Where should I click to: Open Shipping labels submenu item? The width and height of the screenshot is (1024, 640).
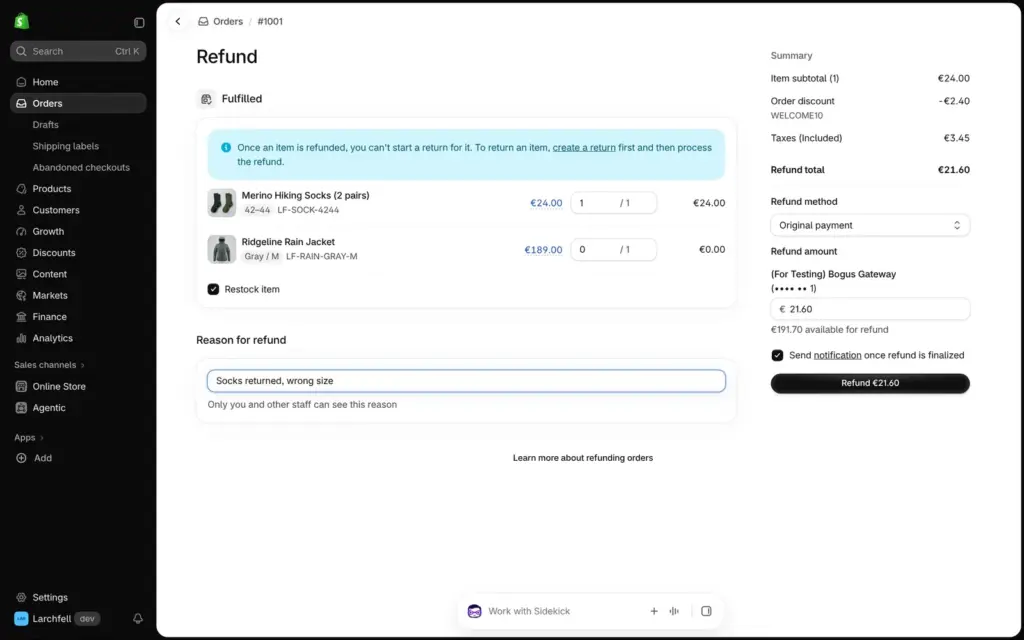[x=66, y=146]
